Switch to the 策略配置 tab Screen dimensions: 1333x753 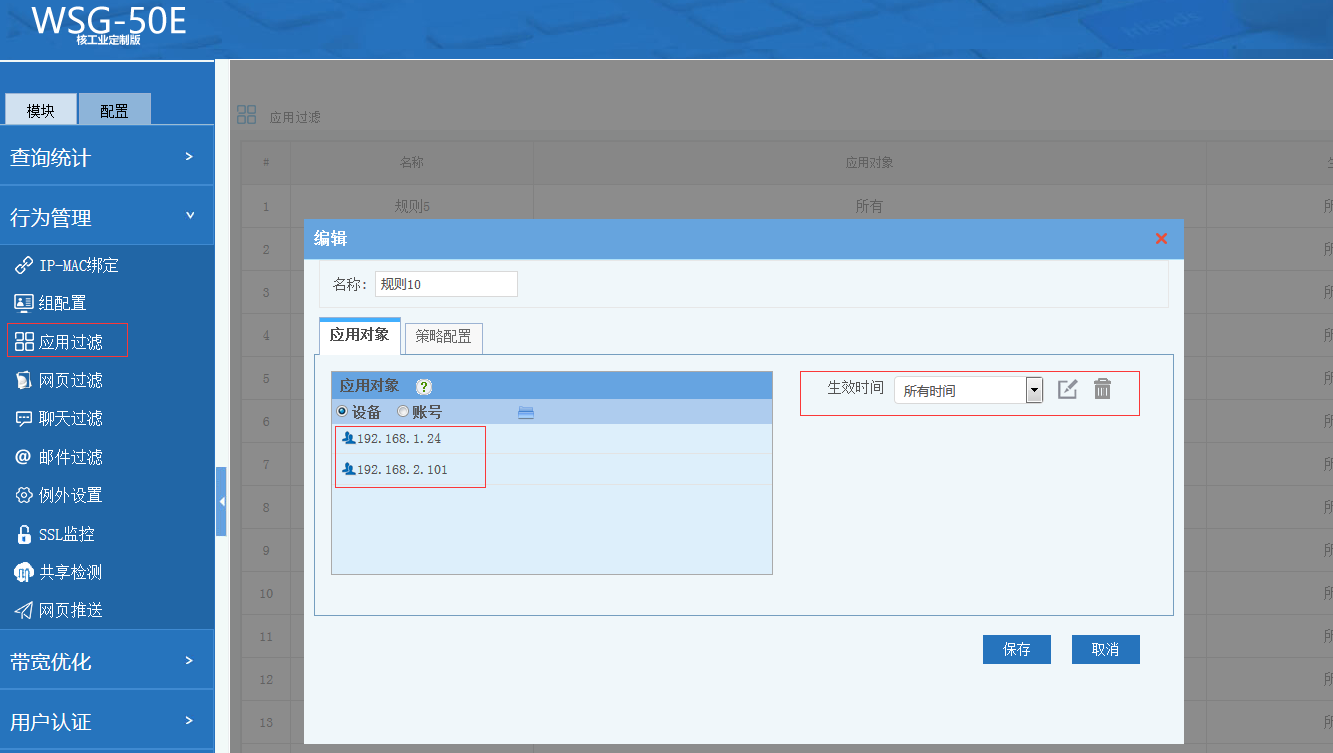click(x=443, y=337)
